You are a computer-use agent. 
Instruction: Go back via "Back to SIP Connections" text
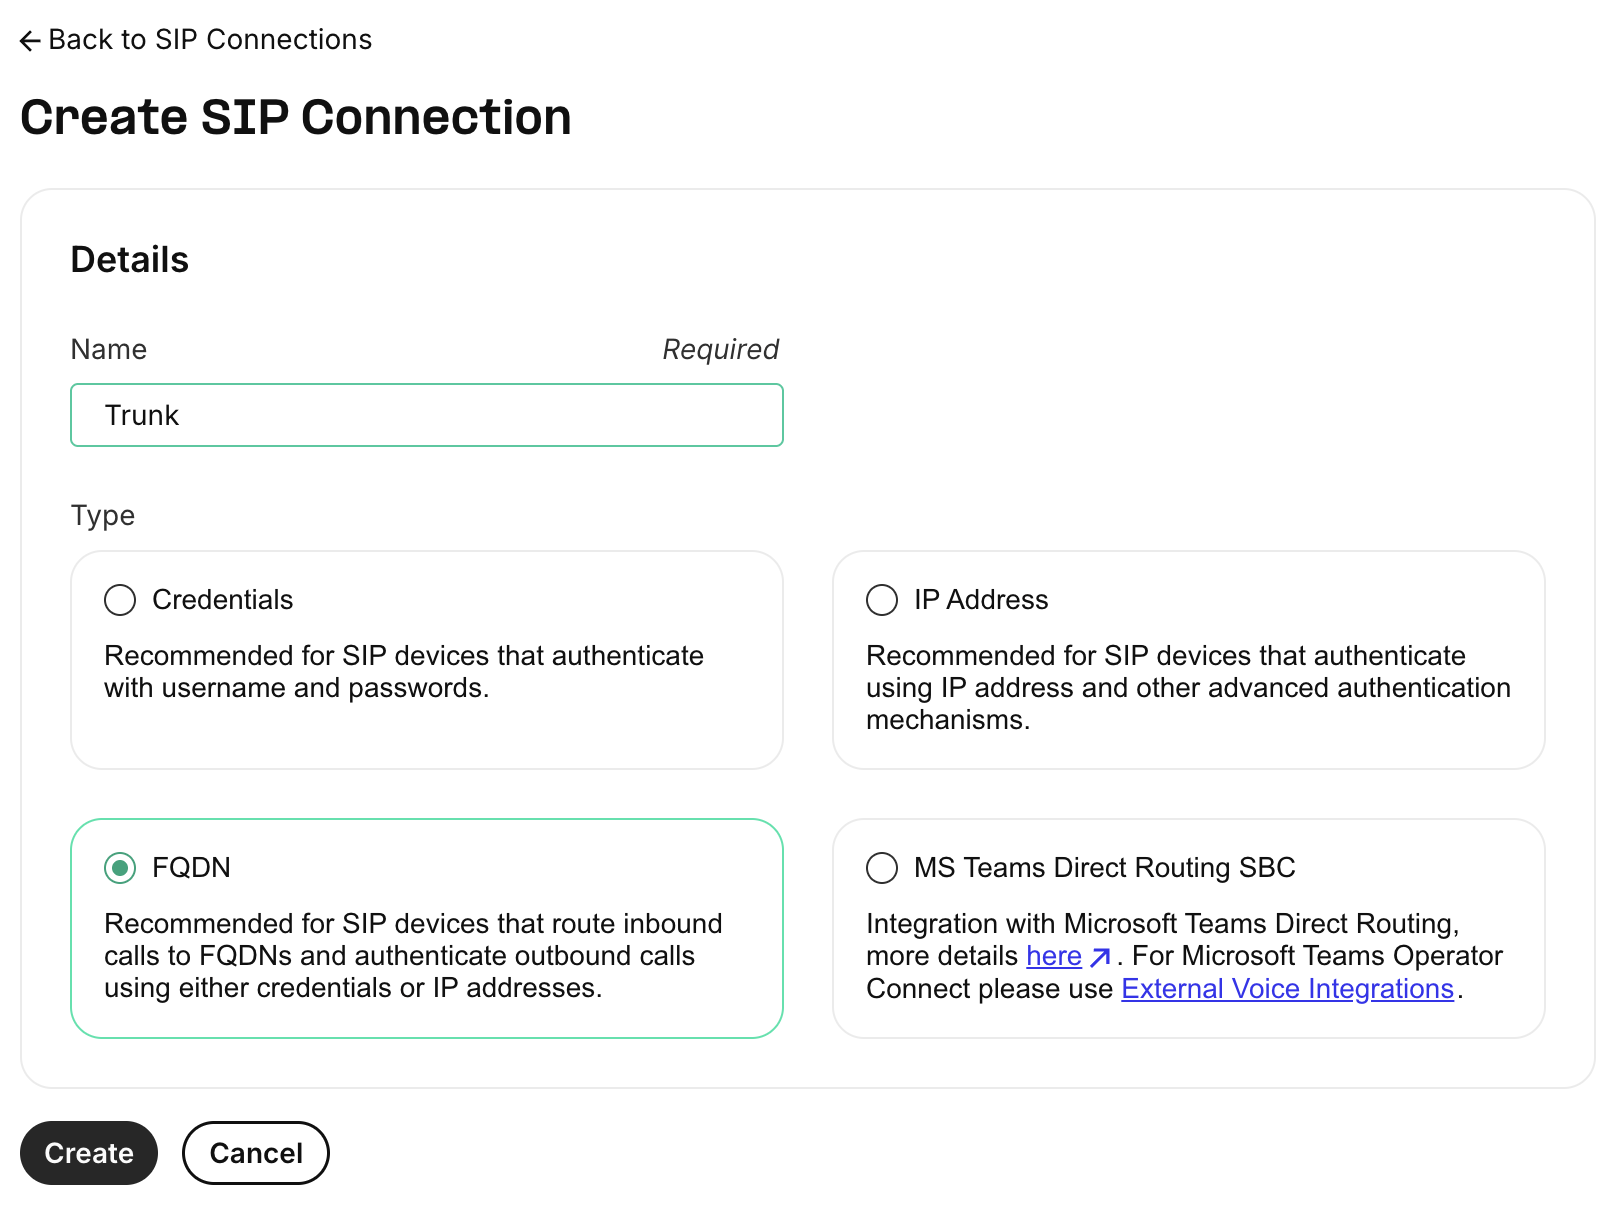coord(210,40)
